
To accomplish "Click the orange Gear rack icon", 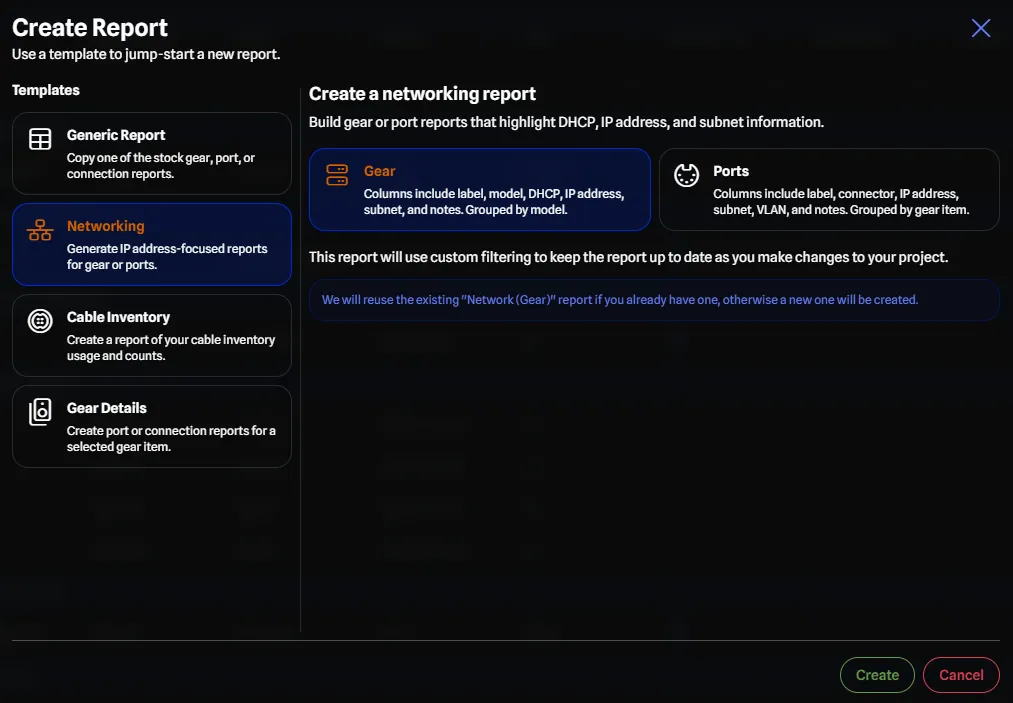I will coord(337,175).
